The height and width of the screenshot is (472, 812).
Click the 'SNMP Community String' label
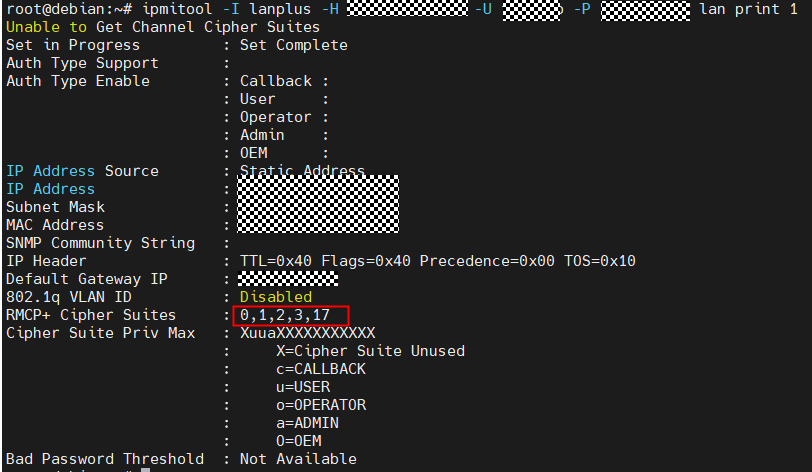click(x=100, y=243)
